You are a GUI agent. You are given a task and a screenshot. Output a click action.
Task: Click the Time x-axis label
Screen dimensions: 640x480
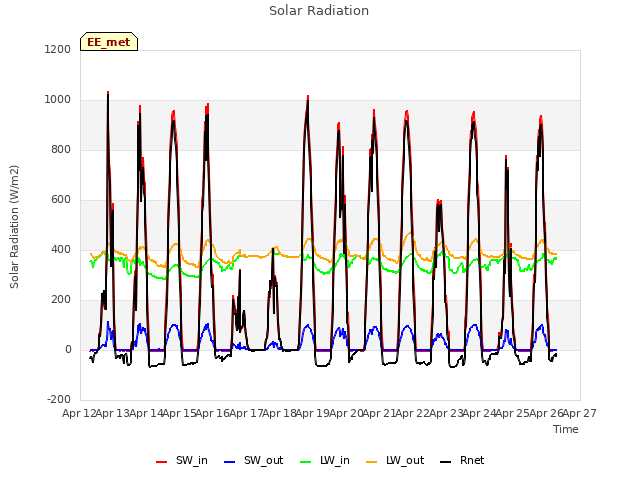(x=566, y=429)
